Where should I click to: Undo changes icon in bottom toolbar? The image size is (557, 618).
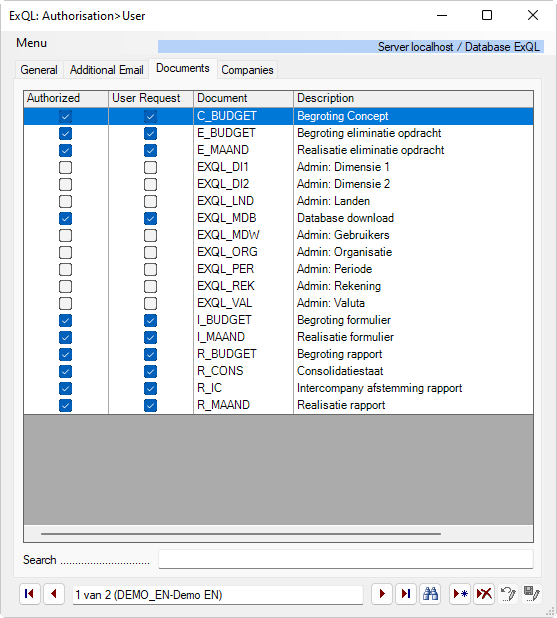[508, 594]
